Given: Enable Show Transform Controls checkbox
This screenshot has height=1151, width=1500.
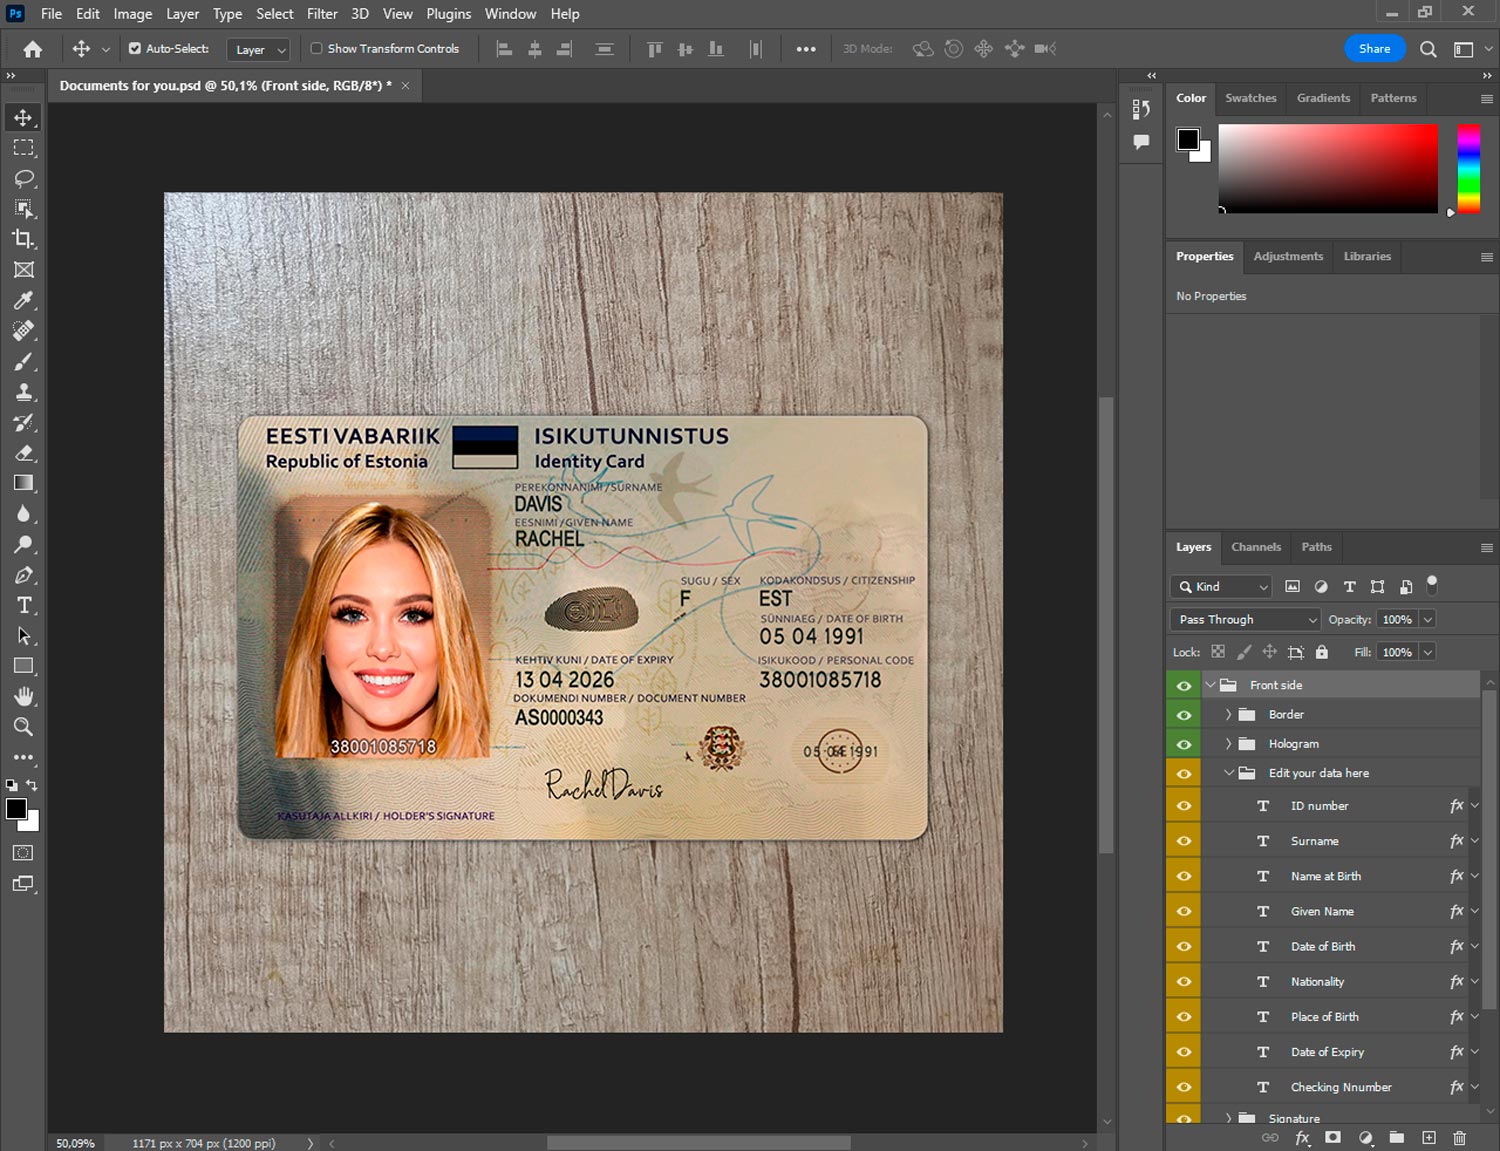Looking at the screenshot, I should point(316,48).
